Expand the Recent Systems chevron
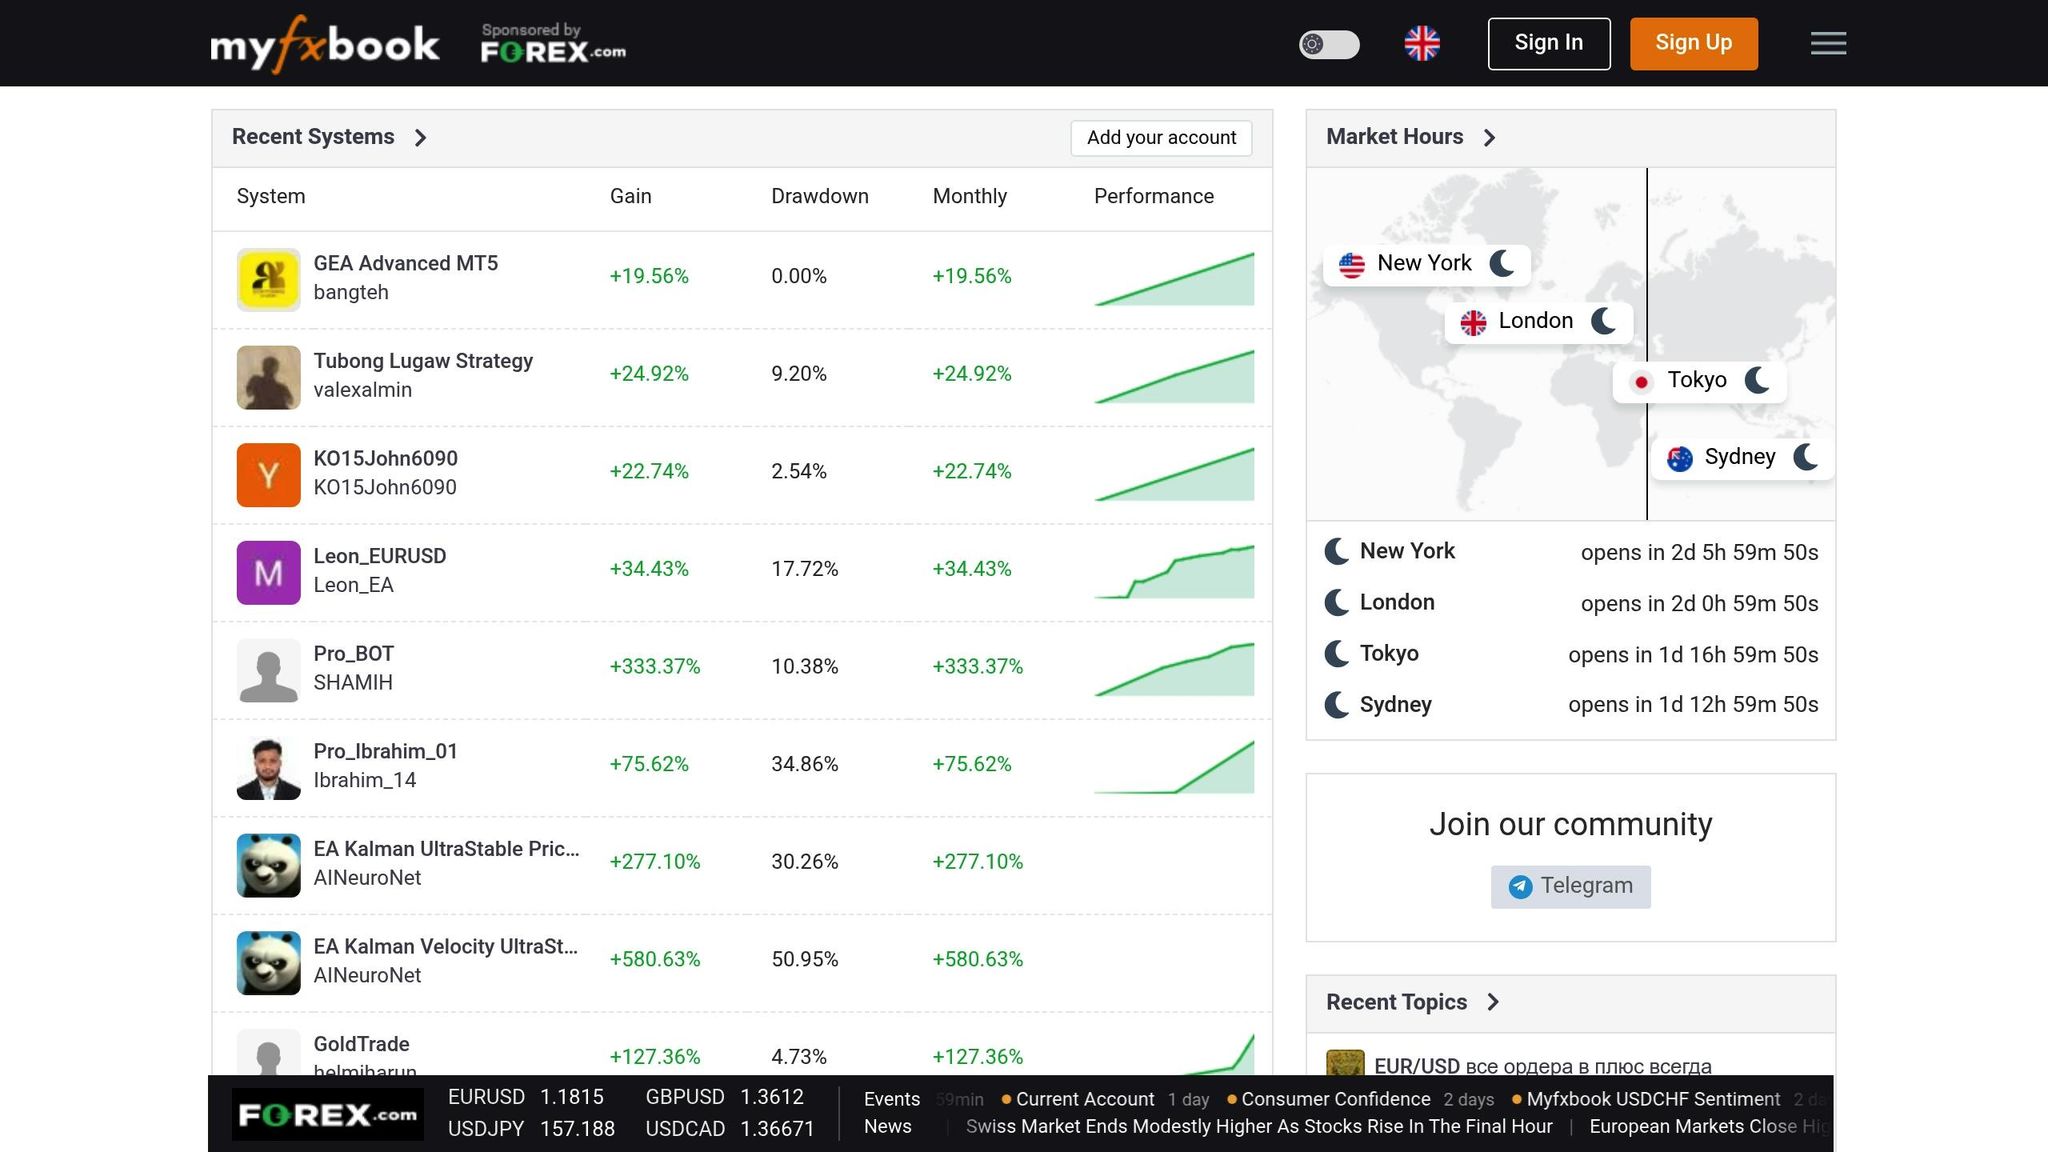 click(x=421, y=138)
